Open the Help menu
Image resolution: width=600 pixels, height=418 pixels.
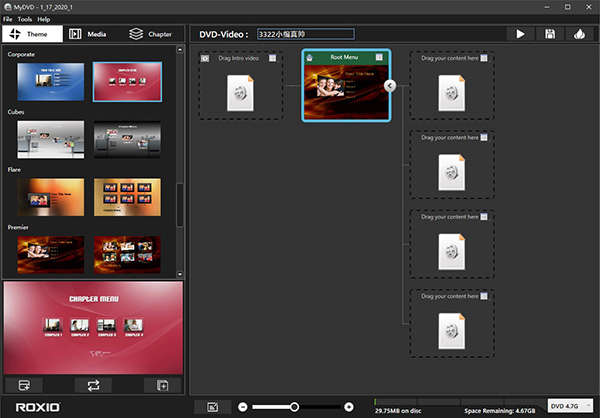click(44, 19)
